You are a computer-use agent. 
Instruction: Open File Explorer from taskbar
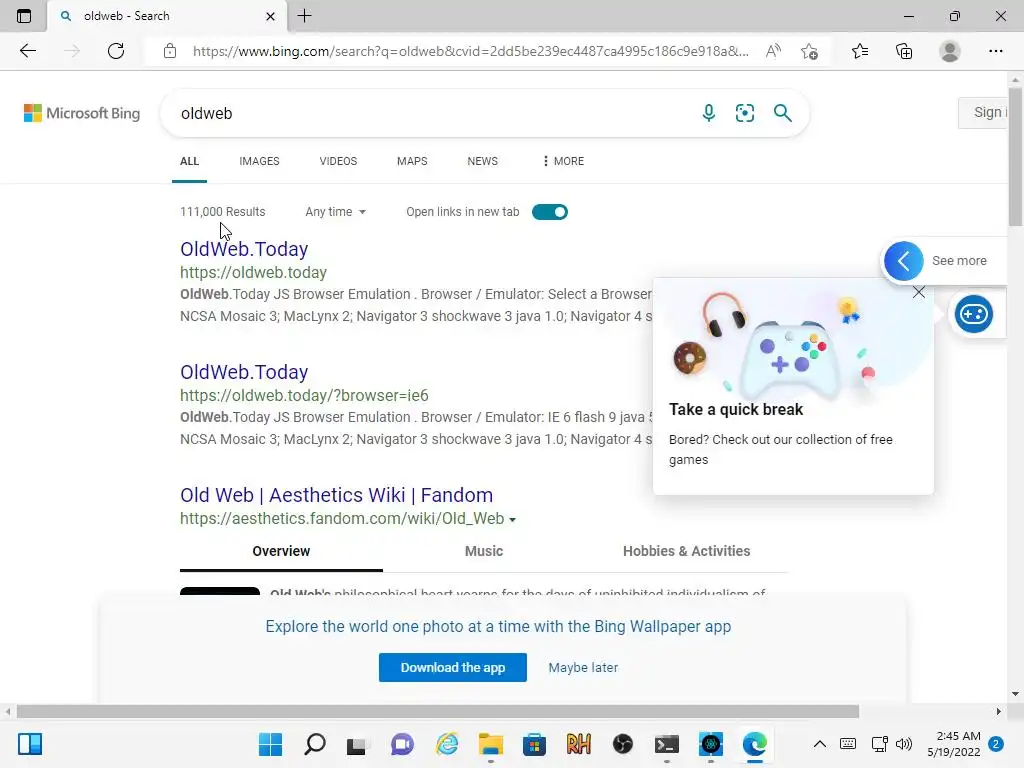pos(490,744)
